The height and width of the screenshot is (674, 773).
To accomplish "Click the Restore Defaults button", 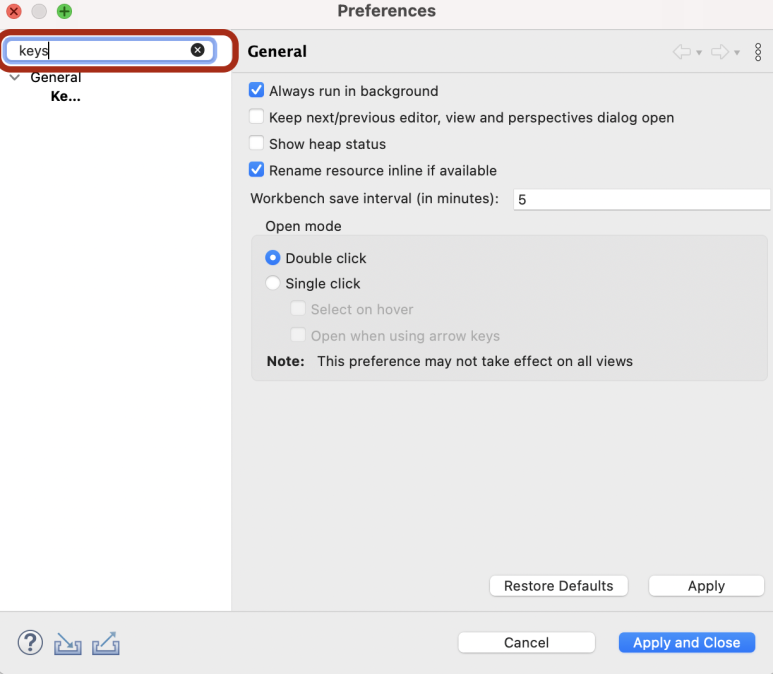I will pyautogui.click(x=559, y=586).
